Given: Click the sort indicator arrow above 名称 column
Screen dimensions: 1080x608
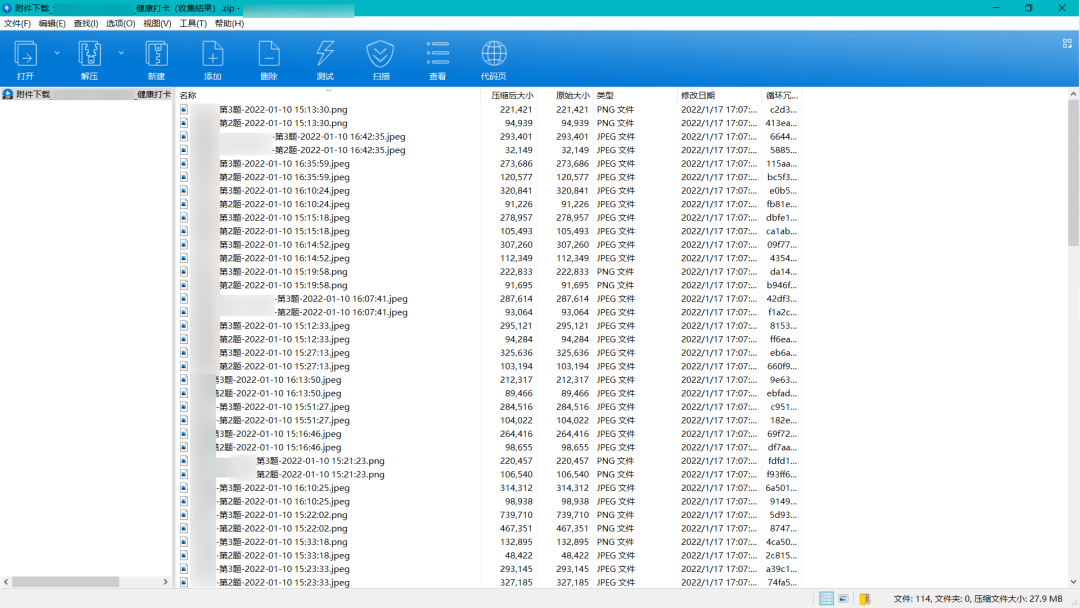Looking at the screenshot, I should tap(329, 90).
